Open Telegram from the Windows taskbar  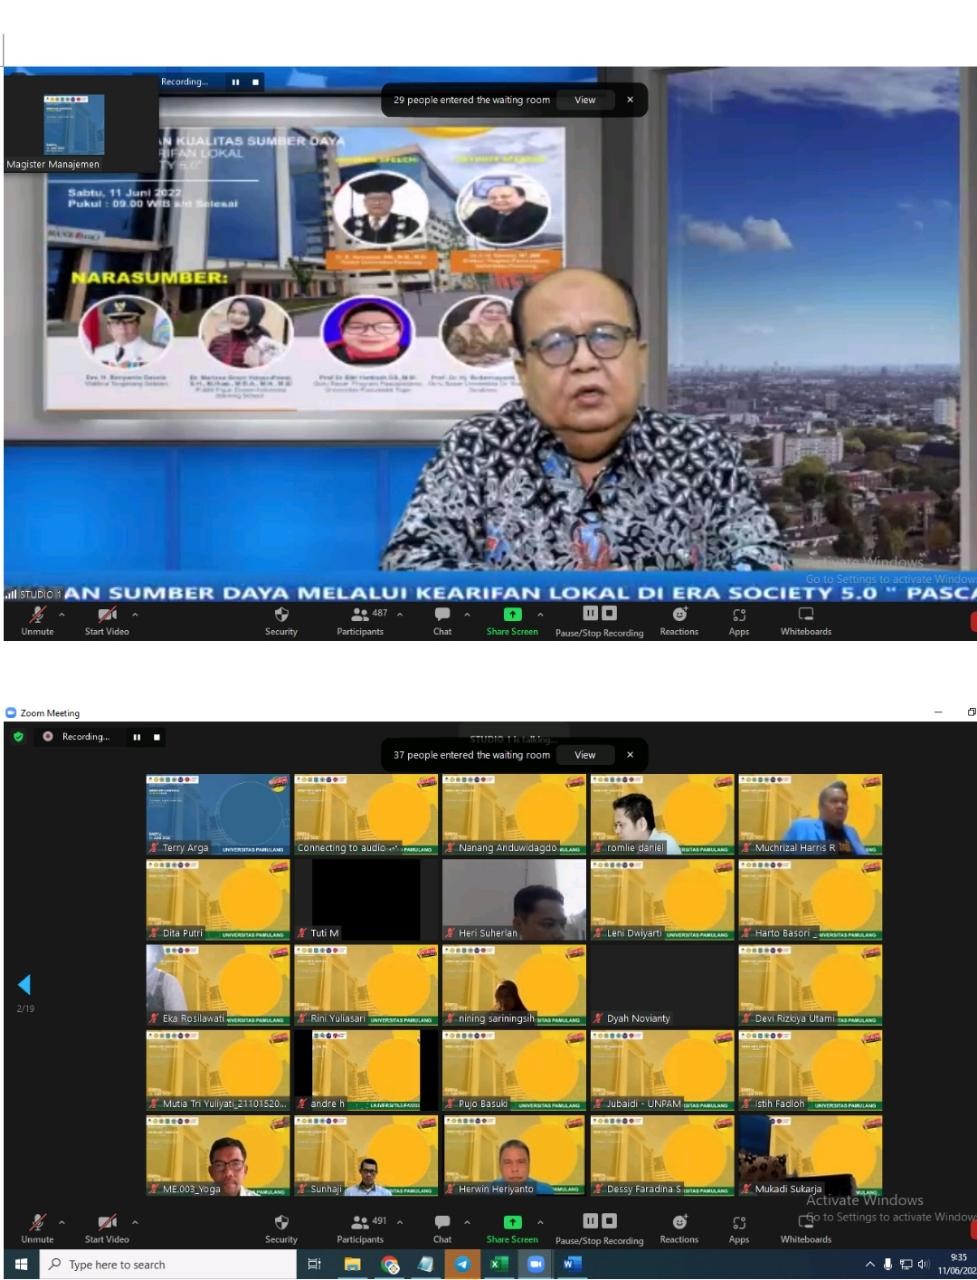tap(462, 1264)
